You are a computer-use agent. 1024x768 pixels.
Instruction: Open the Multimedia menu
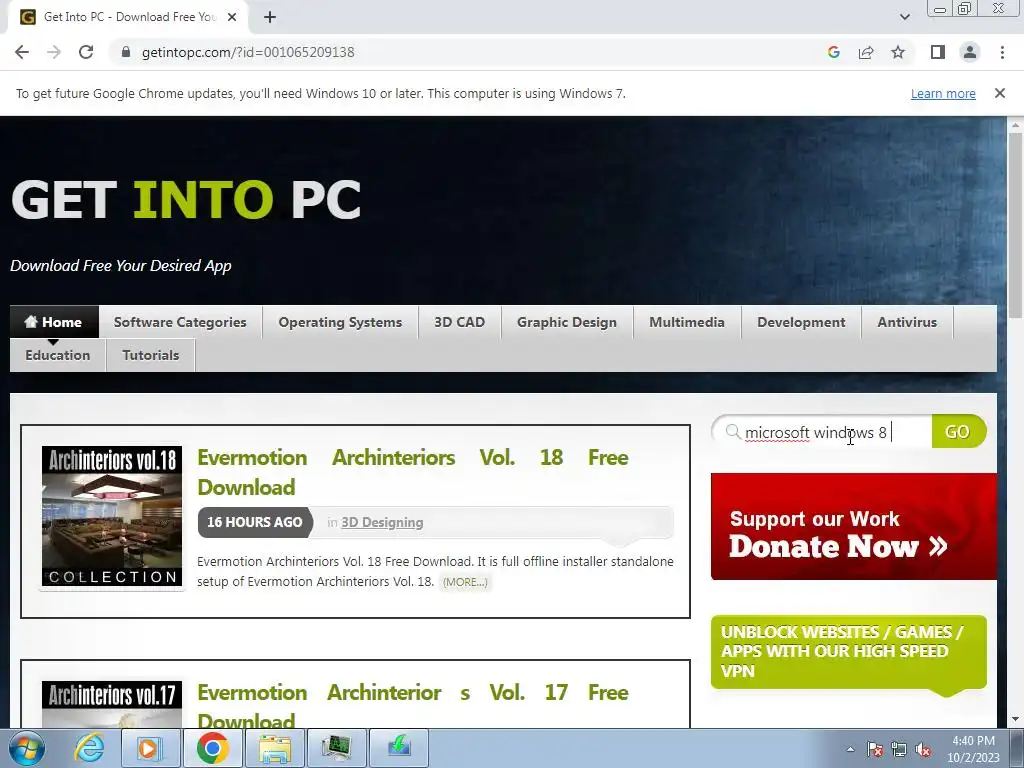(x=687, y=322)
